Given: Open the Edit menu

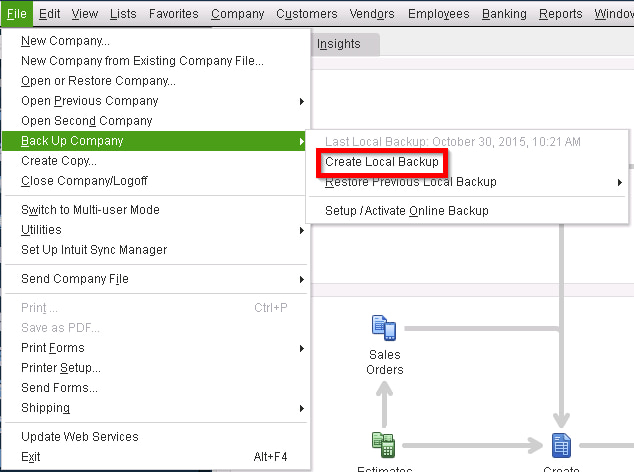Looking at the screenshot, I should pos(49,14).
